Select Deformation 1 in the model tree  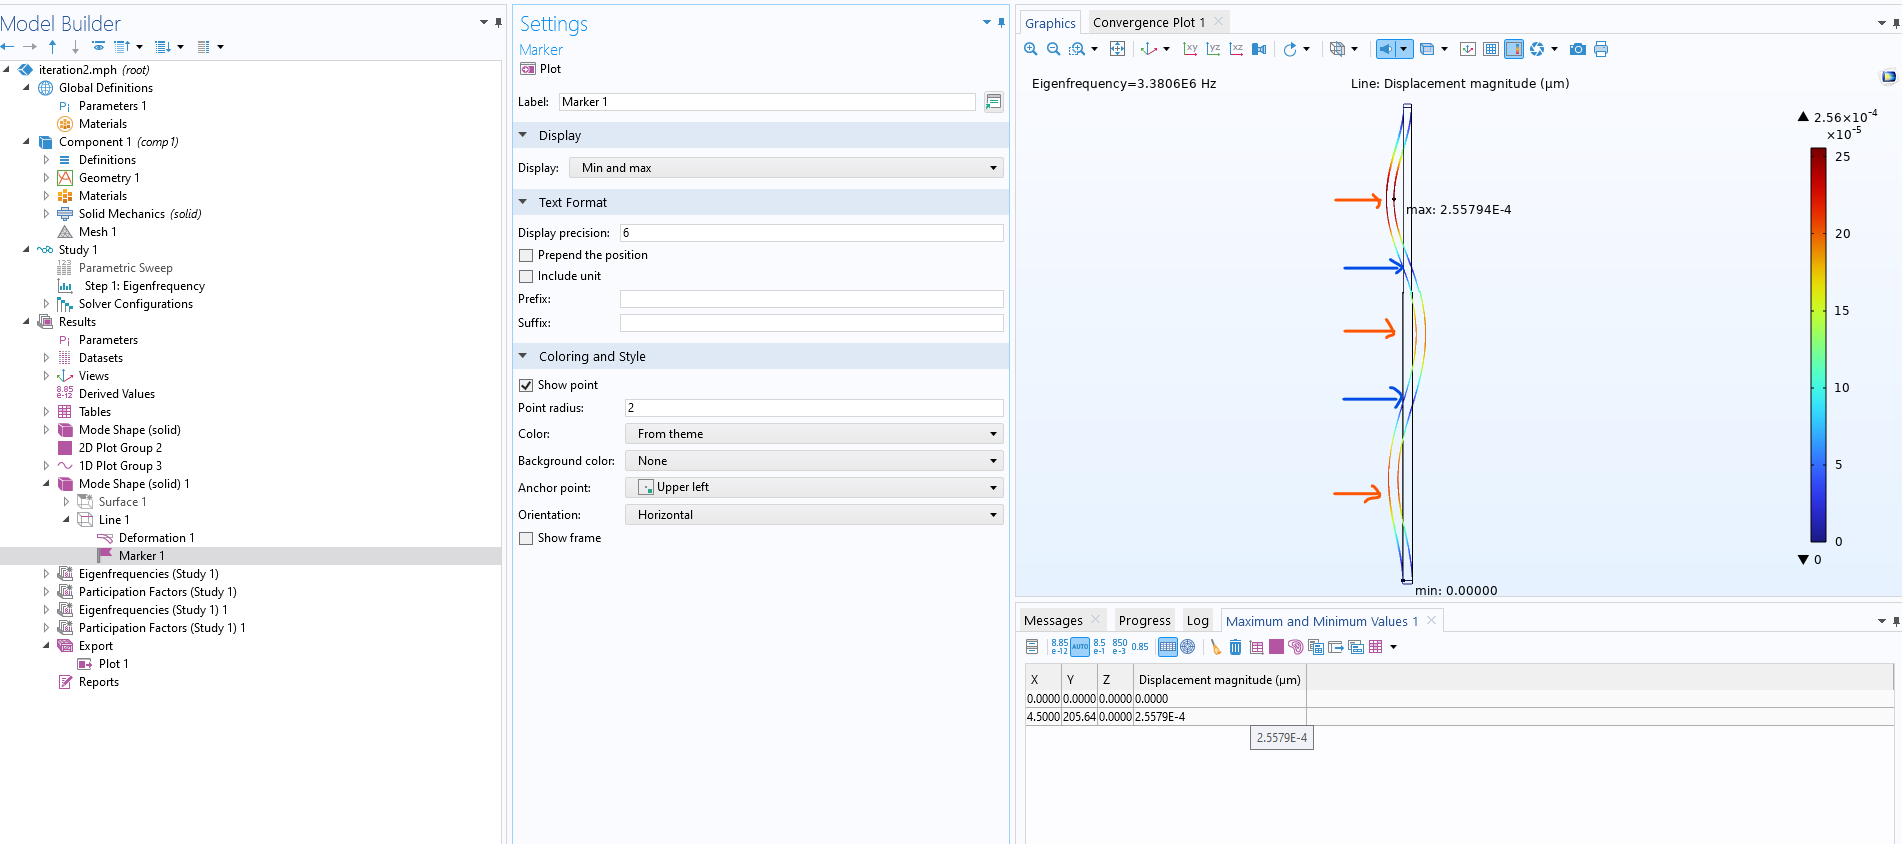[156, 538]
